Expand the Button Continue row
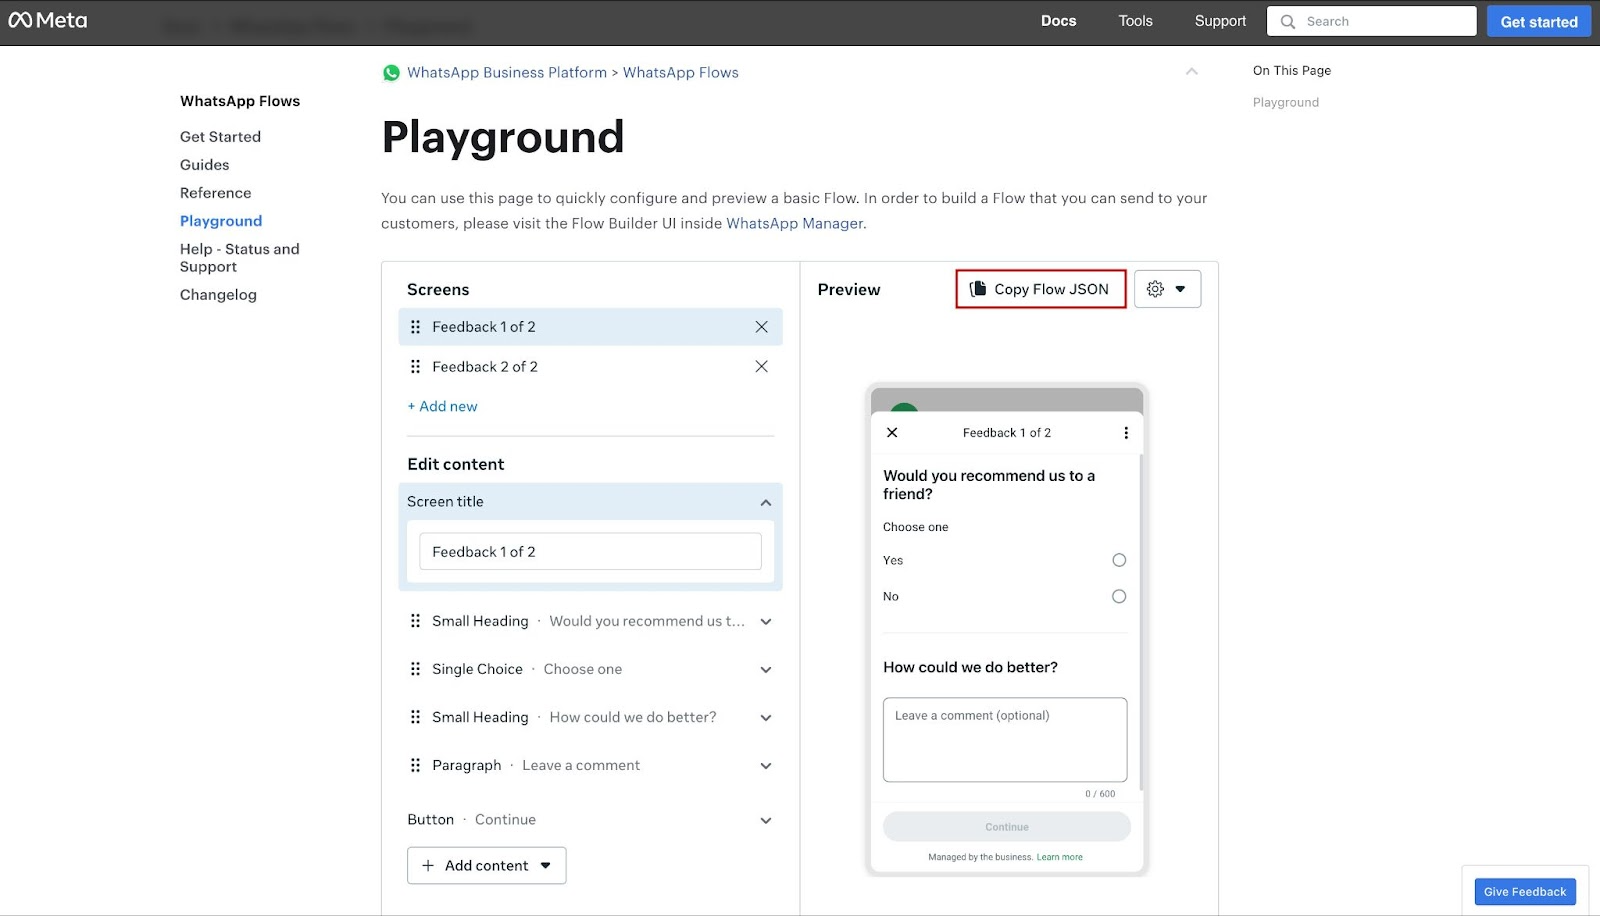1600x916 pixels. point(766,821)
